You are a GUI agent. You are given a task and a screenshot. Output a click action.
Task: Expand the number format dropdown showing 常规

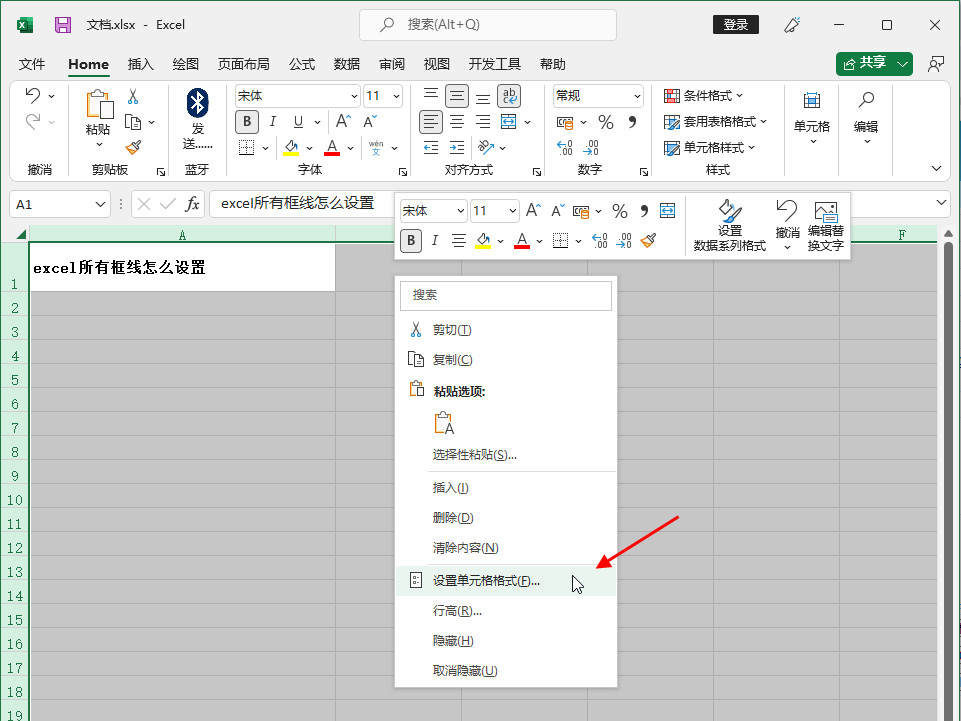tap(637, 96)
